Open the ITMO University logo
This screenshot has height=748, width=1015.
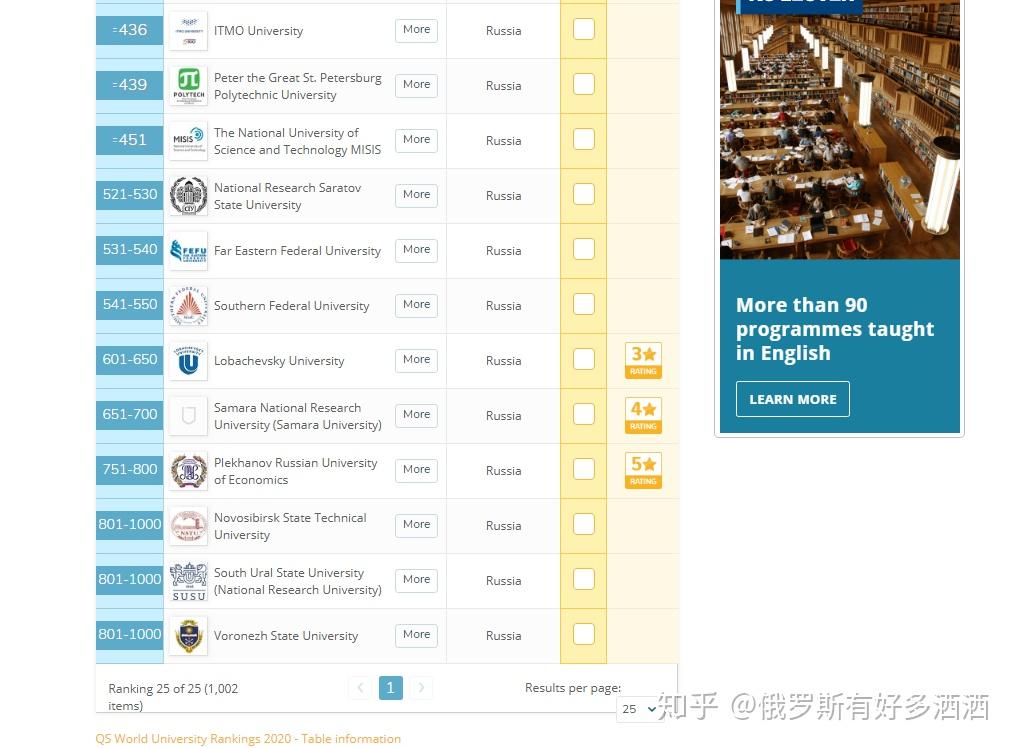188,30
